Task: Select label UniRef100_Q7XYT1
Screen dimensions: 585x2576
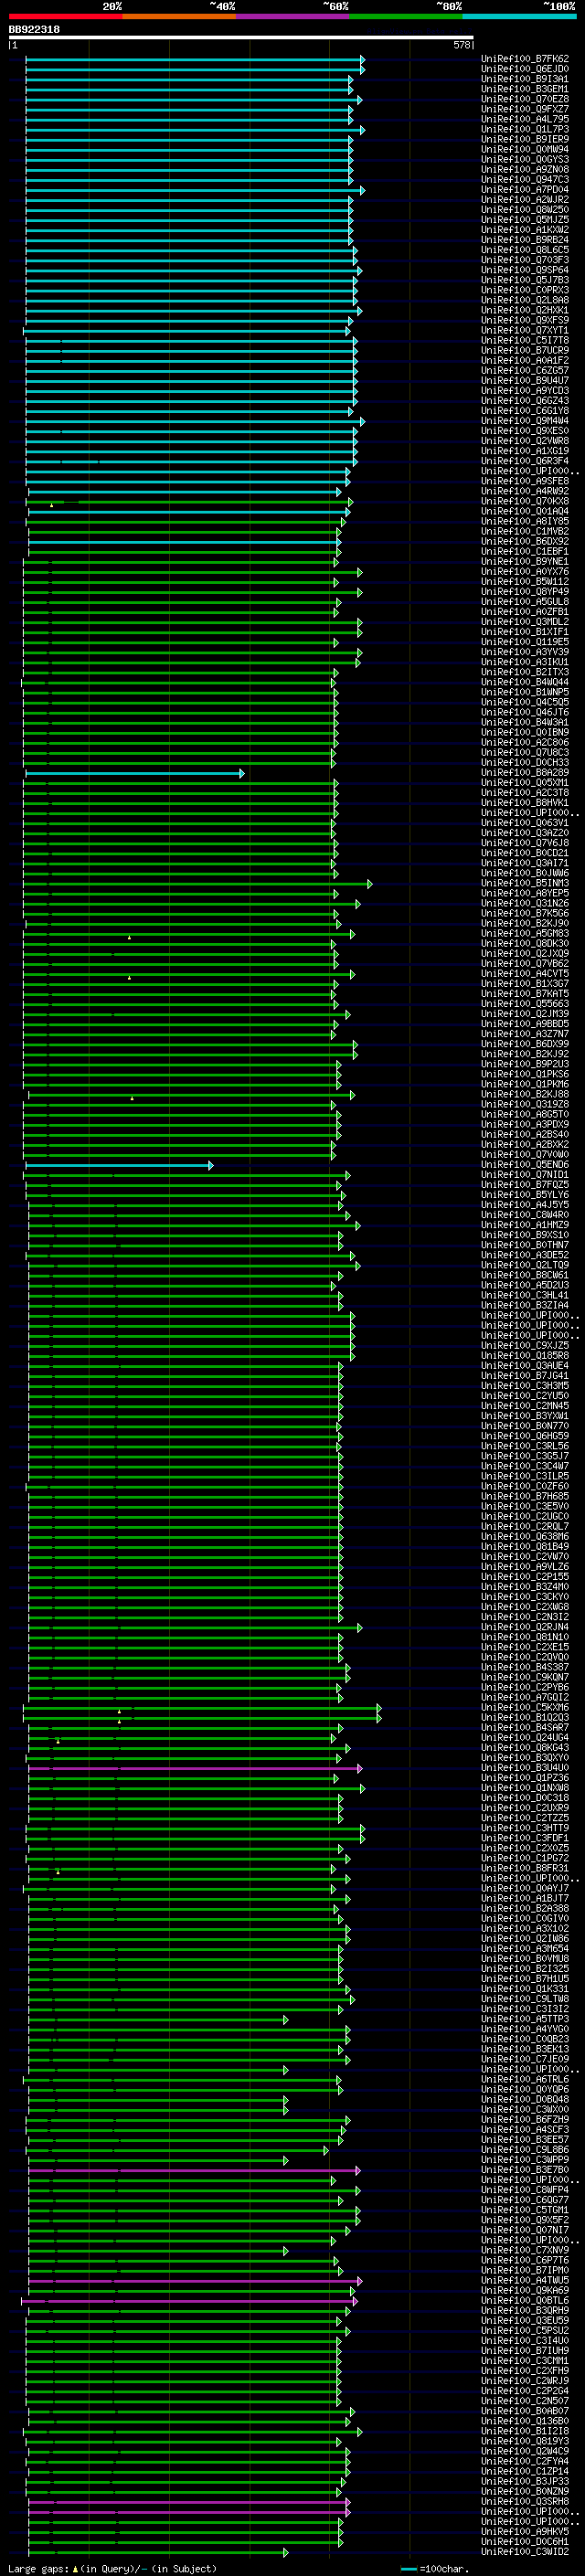Action: pos(525,331)
